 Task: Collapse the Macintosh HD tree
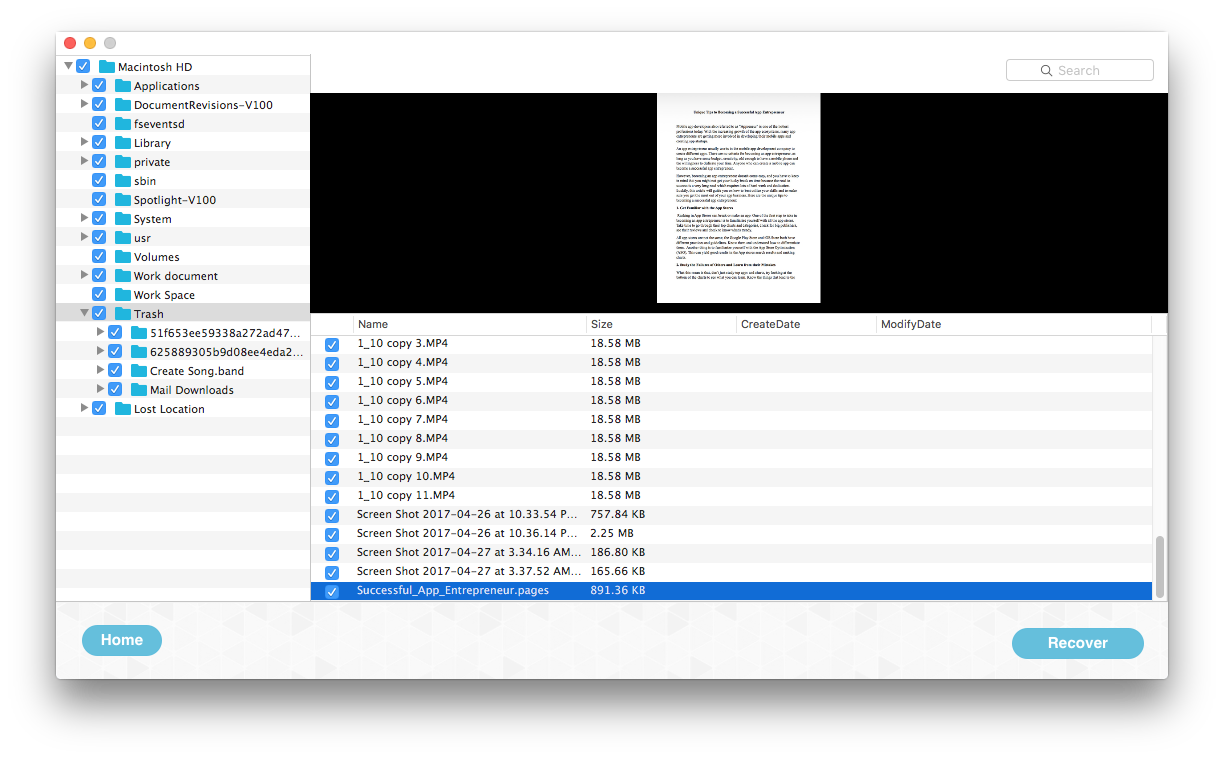(x=68, y=67)
